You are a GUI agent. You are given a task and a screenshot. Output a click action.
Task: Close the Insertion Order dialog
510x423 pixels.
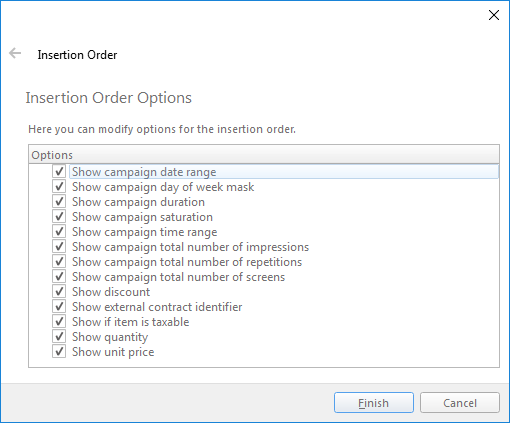tap(494, 15)
